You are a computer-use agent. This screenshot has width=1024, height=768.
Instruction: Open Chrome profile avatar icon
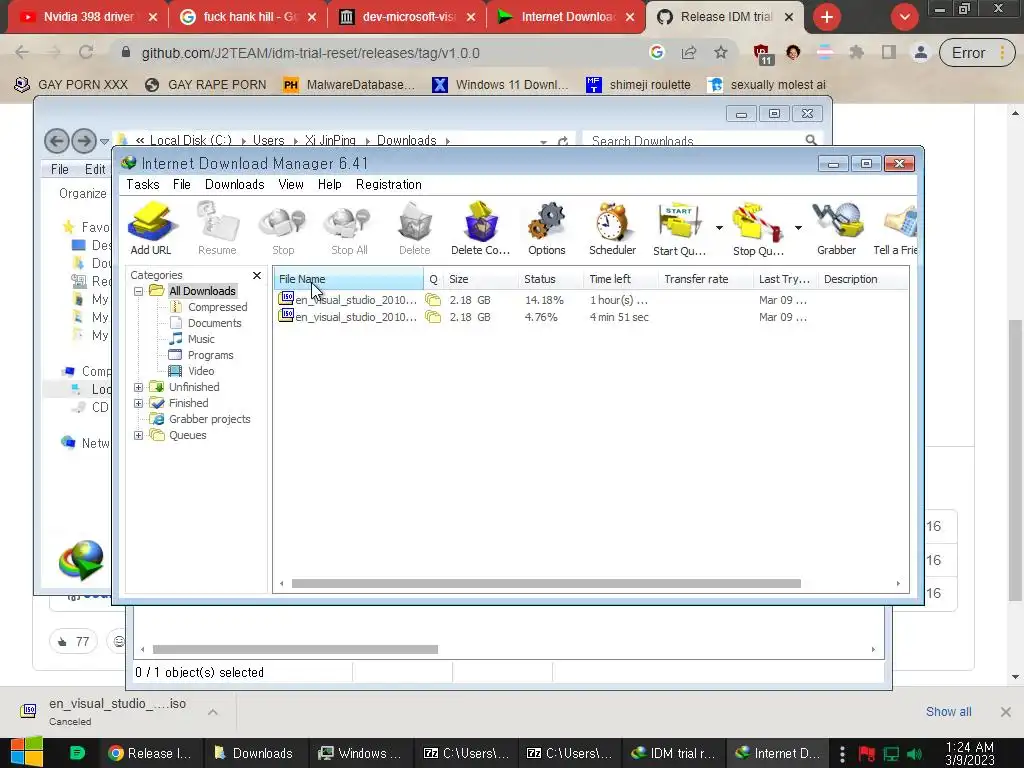920,53
